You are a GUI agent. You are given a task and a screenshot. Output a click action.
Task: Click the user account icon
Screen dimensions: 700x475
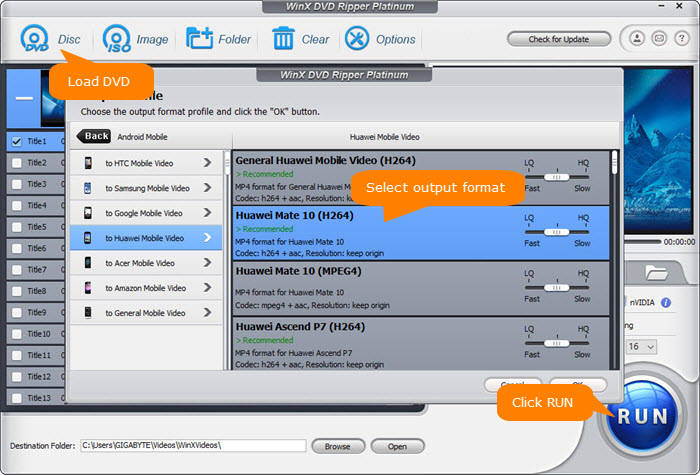pos(637,38)
